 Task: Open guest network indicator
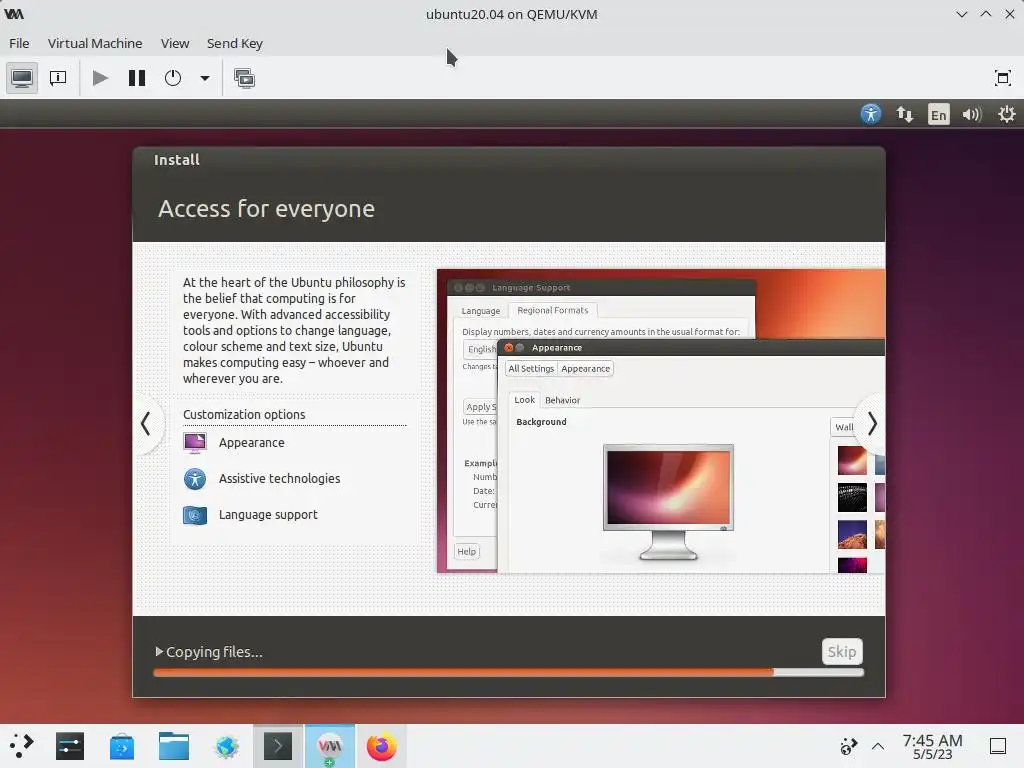pos(904,114)
